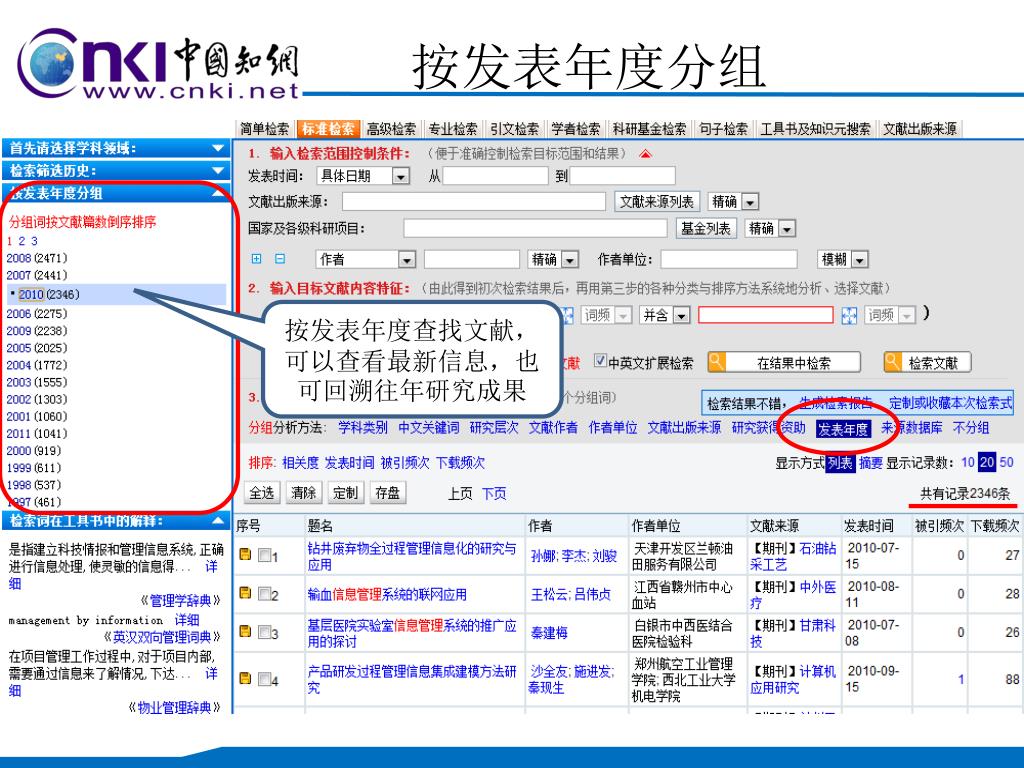
Task: Click the yellow document icon for result 4
Action: tap(245, 680)
